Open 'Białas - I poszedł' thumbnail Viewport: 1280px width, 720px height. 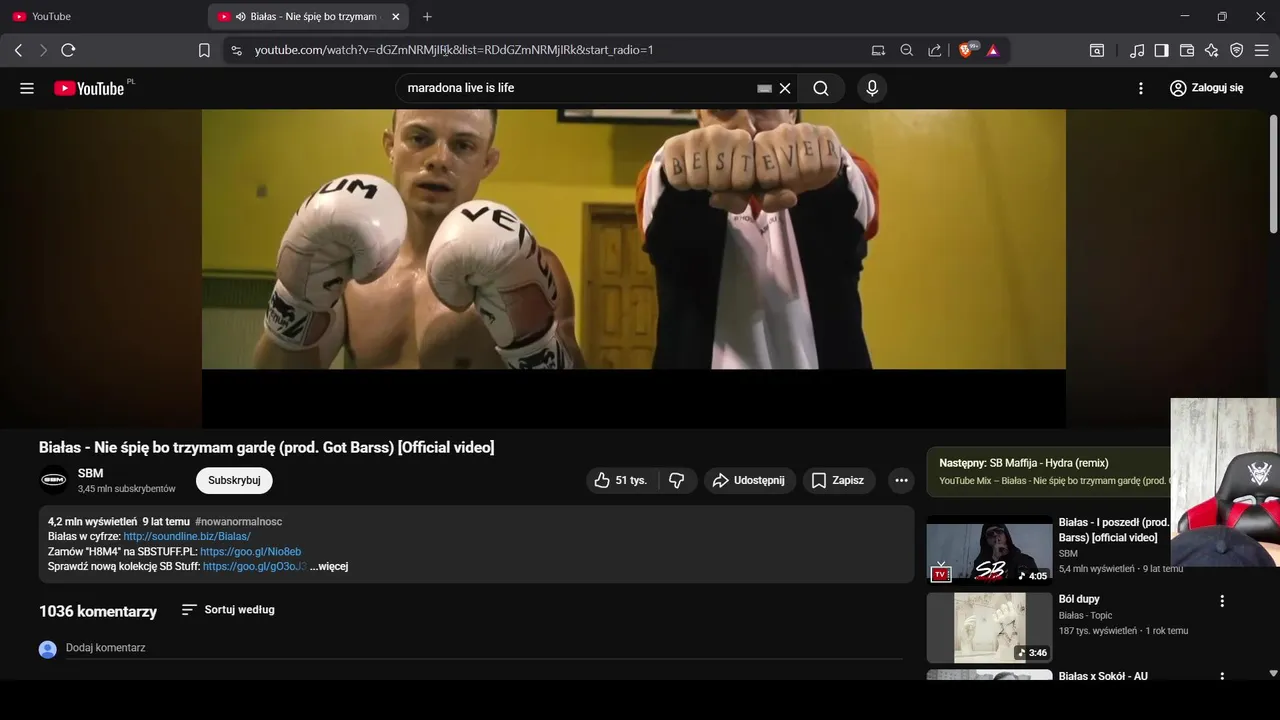[x=989, y=549]
